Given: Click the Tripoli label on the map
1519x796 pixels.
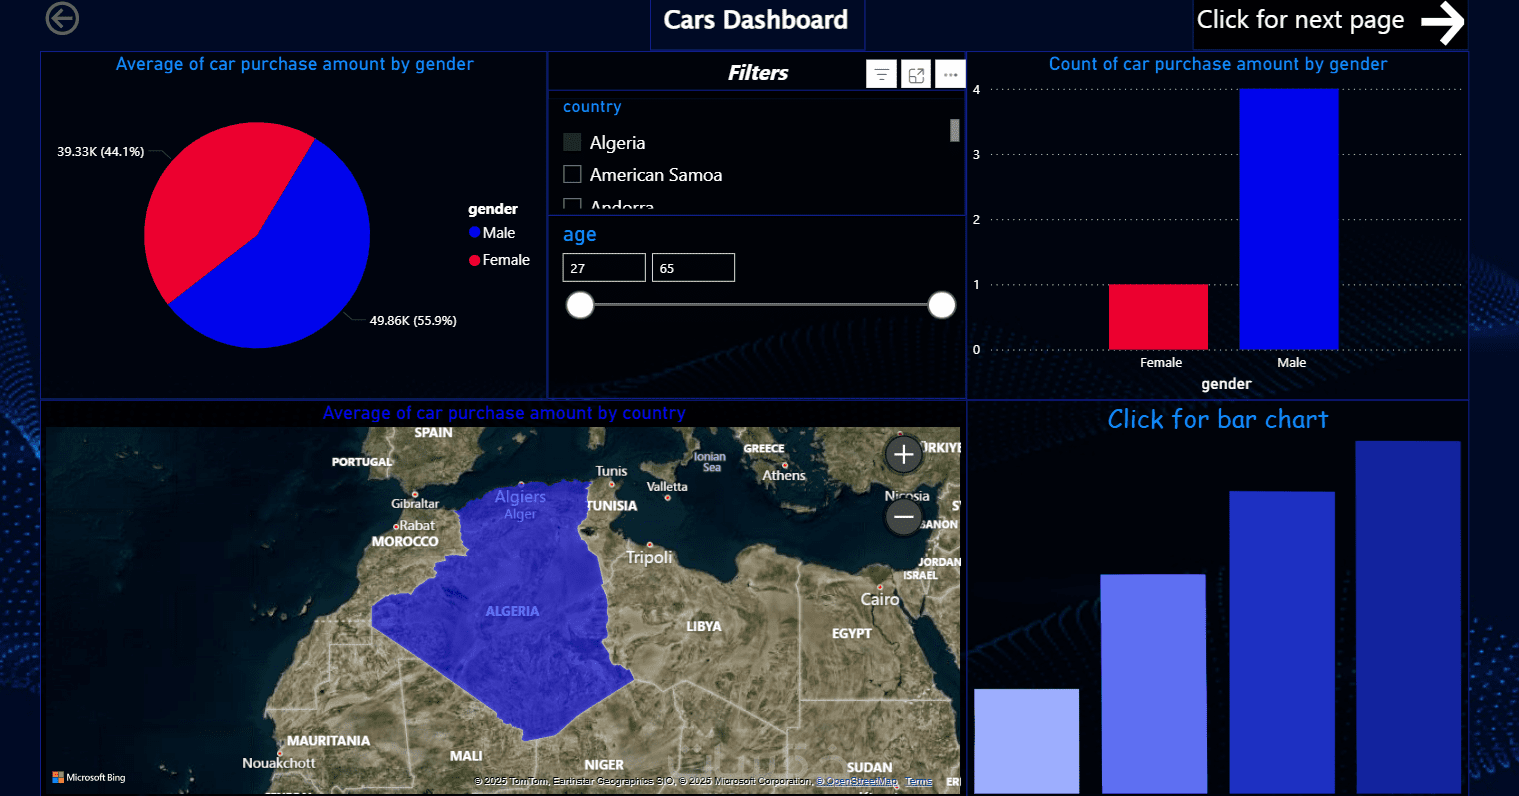Looking at the screenshot, I should (649, 557).
